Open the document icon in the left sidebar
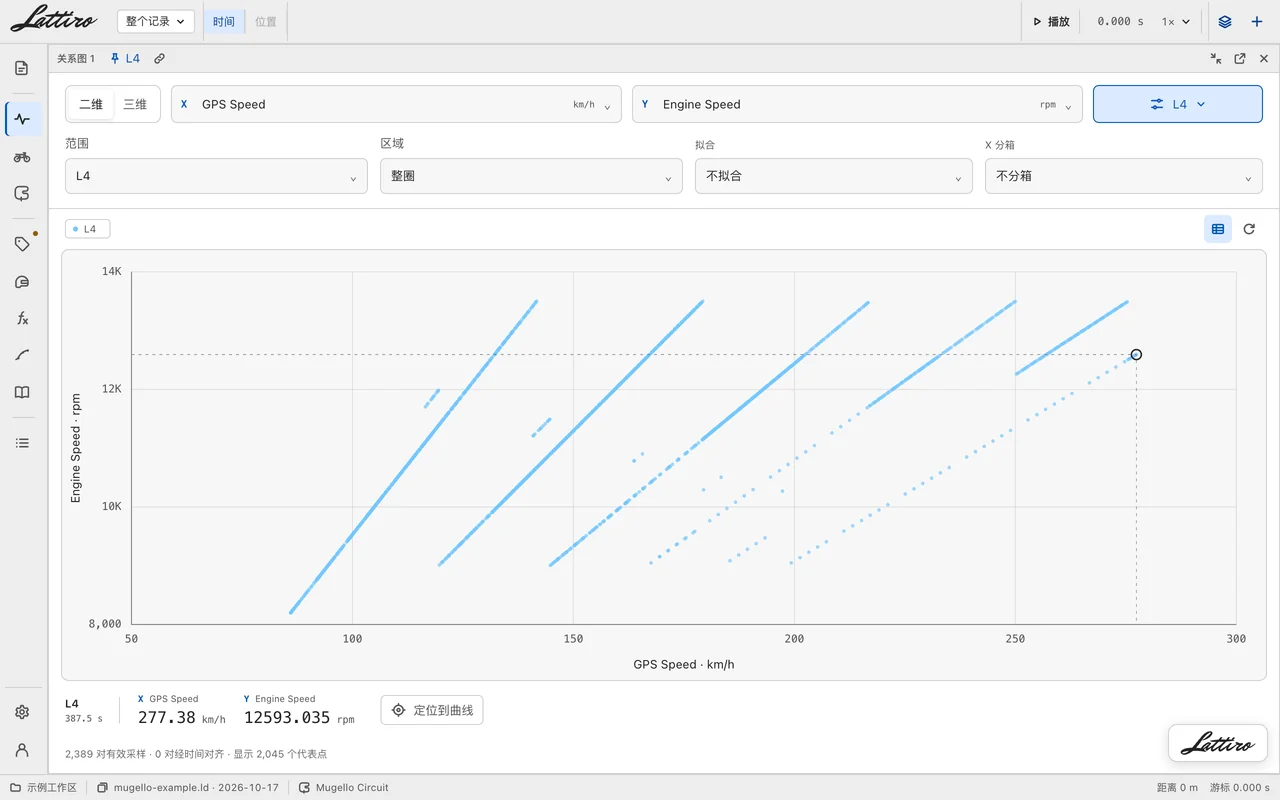Screen dimensions: 1280x800 pos(22,69)
